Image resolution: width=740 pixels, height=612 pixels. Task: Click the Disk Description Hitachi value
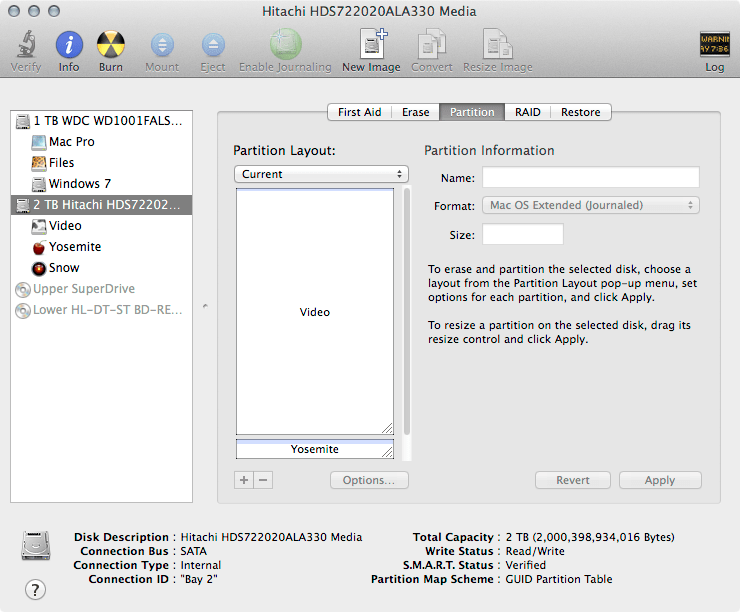pyautogui.click(x=271, y=537)
